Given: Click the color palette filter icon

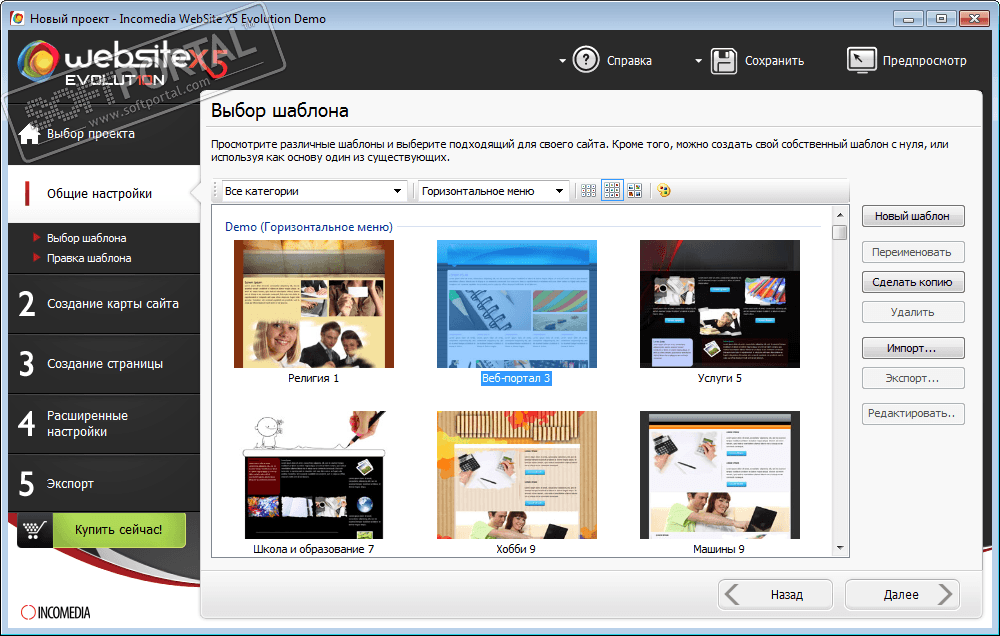Looking at the screenshot, I should (664, 191).
